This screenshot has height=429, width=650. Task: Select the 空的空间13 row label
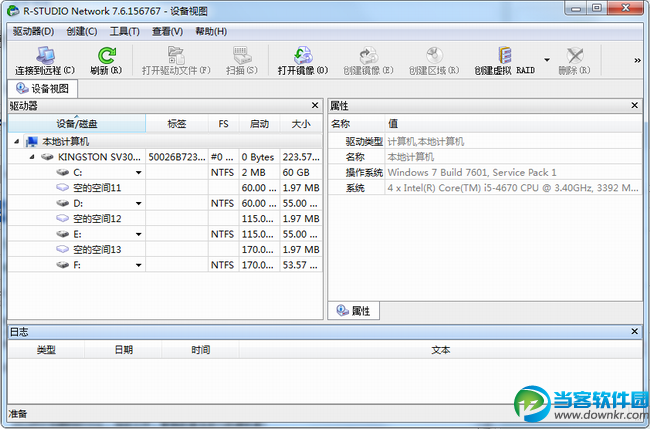[x=97, y=250]
